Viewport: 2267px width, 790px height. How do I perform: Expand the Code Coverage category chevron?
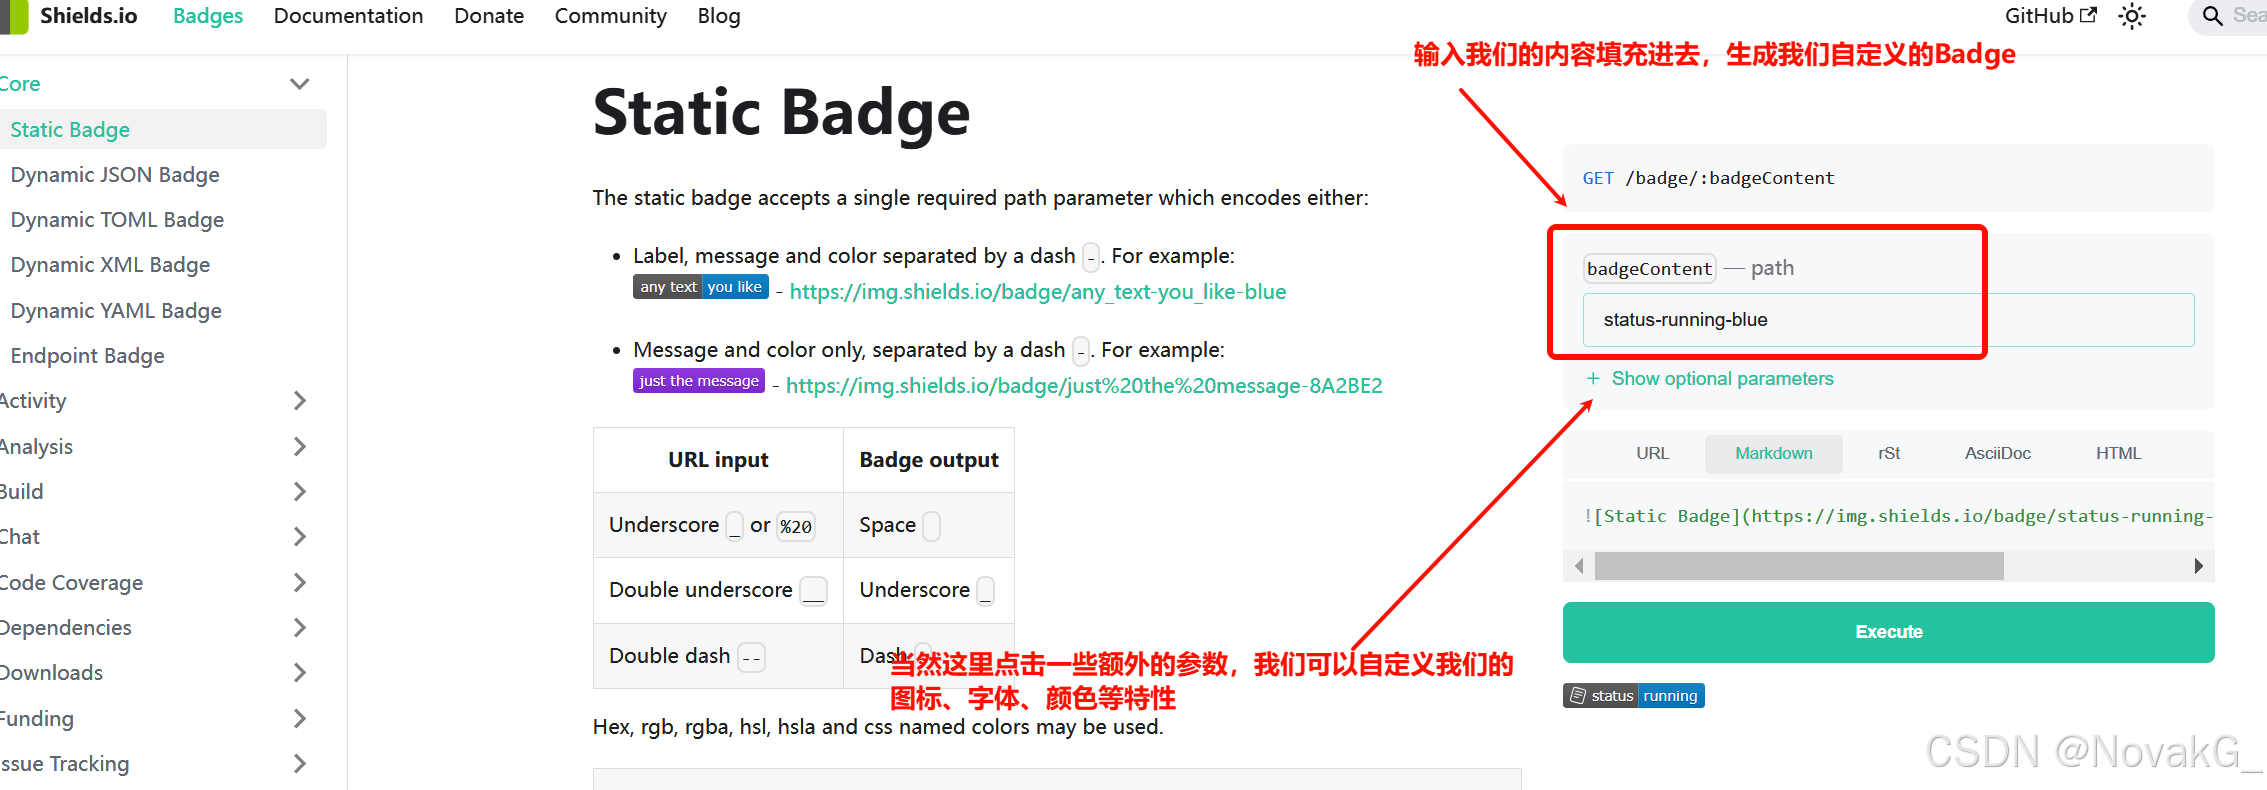299,582
